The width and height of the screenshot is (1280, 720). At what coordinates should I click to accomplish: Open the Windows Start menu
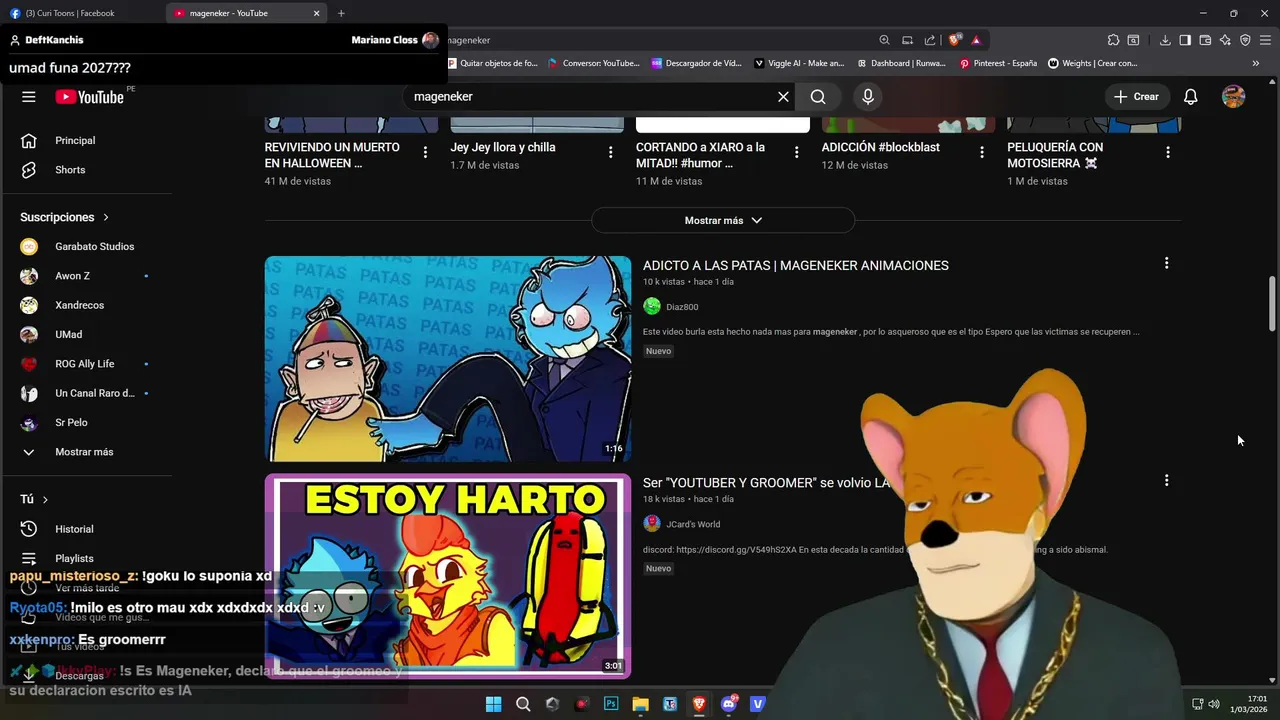[x=494, y=704]
